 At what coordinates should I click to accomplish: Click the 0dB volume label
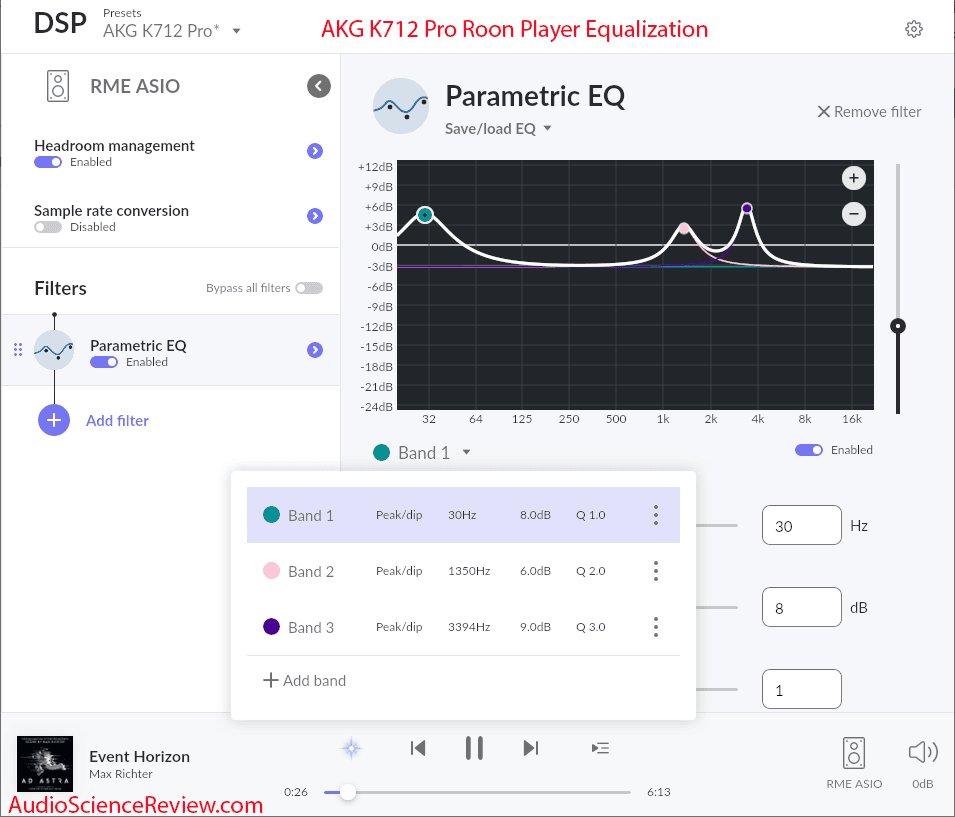pos(923,784)
